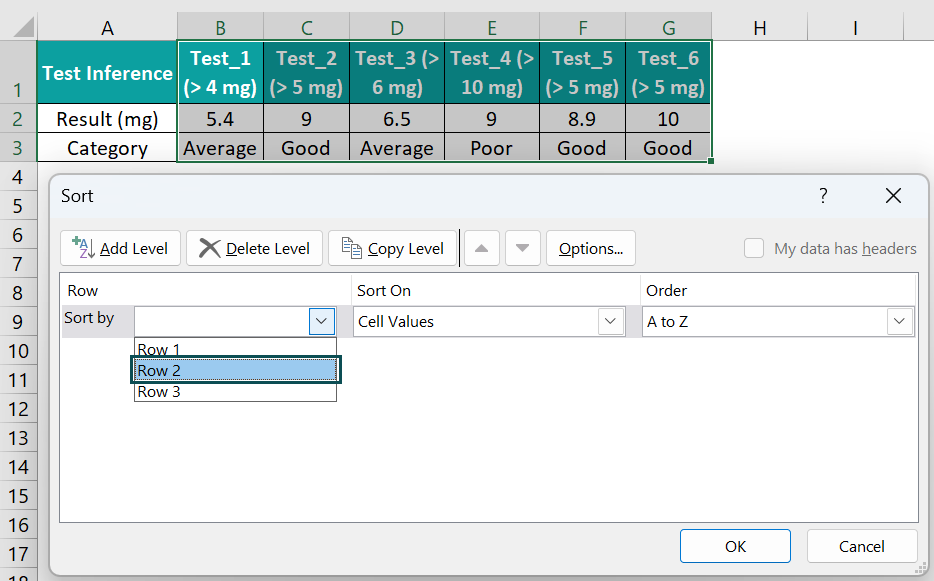Click the cell with value 6.5

point(397,119)
